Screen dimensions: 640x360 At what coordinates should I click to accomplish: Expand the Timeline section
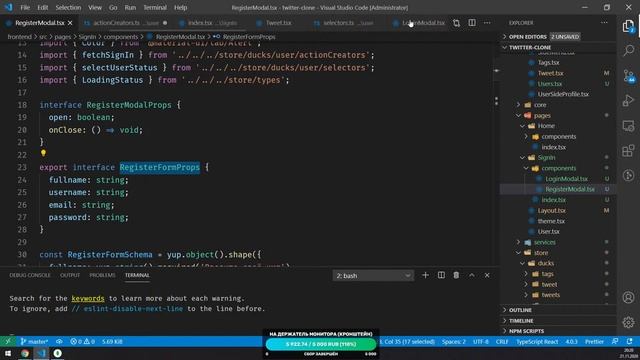tap(558, 321)
